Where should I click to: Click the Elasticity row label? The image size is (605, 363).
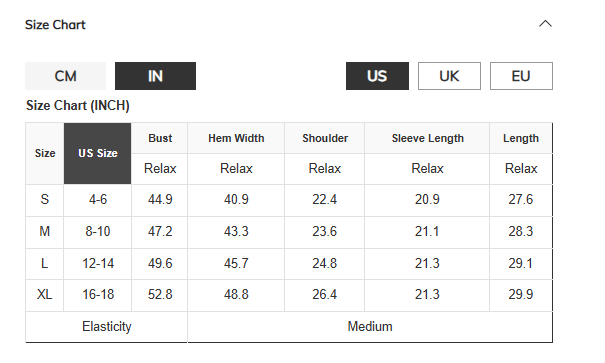click(x=106, y=327)
